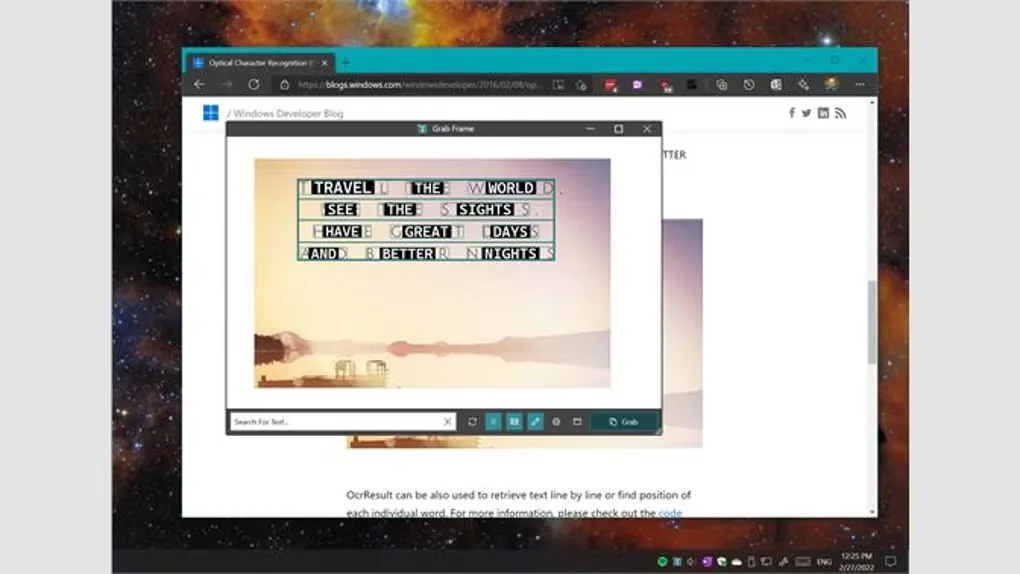Viewport: 1020px width, 574px height.
Task: Close the Optical Character Recognition tab
Action: (x=324, y=62)
